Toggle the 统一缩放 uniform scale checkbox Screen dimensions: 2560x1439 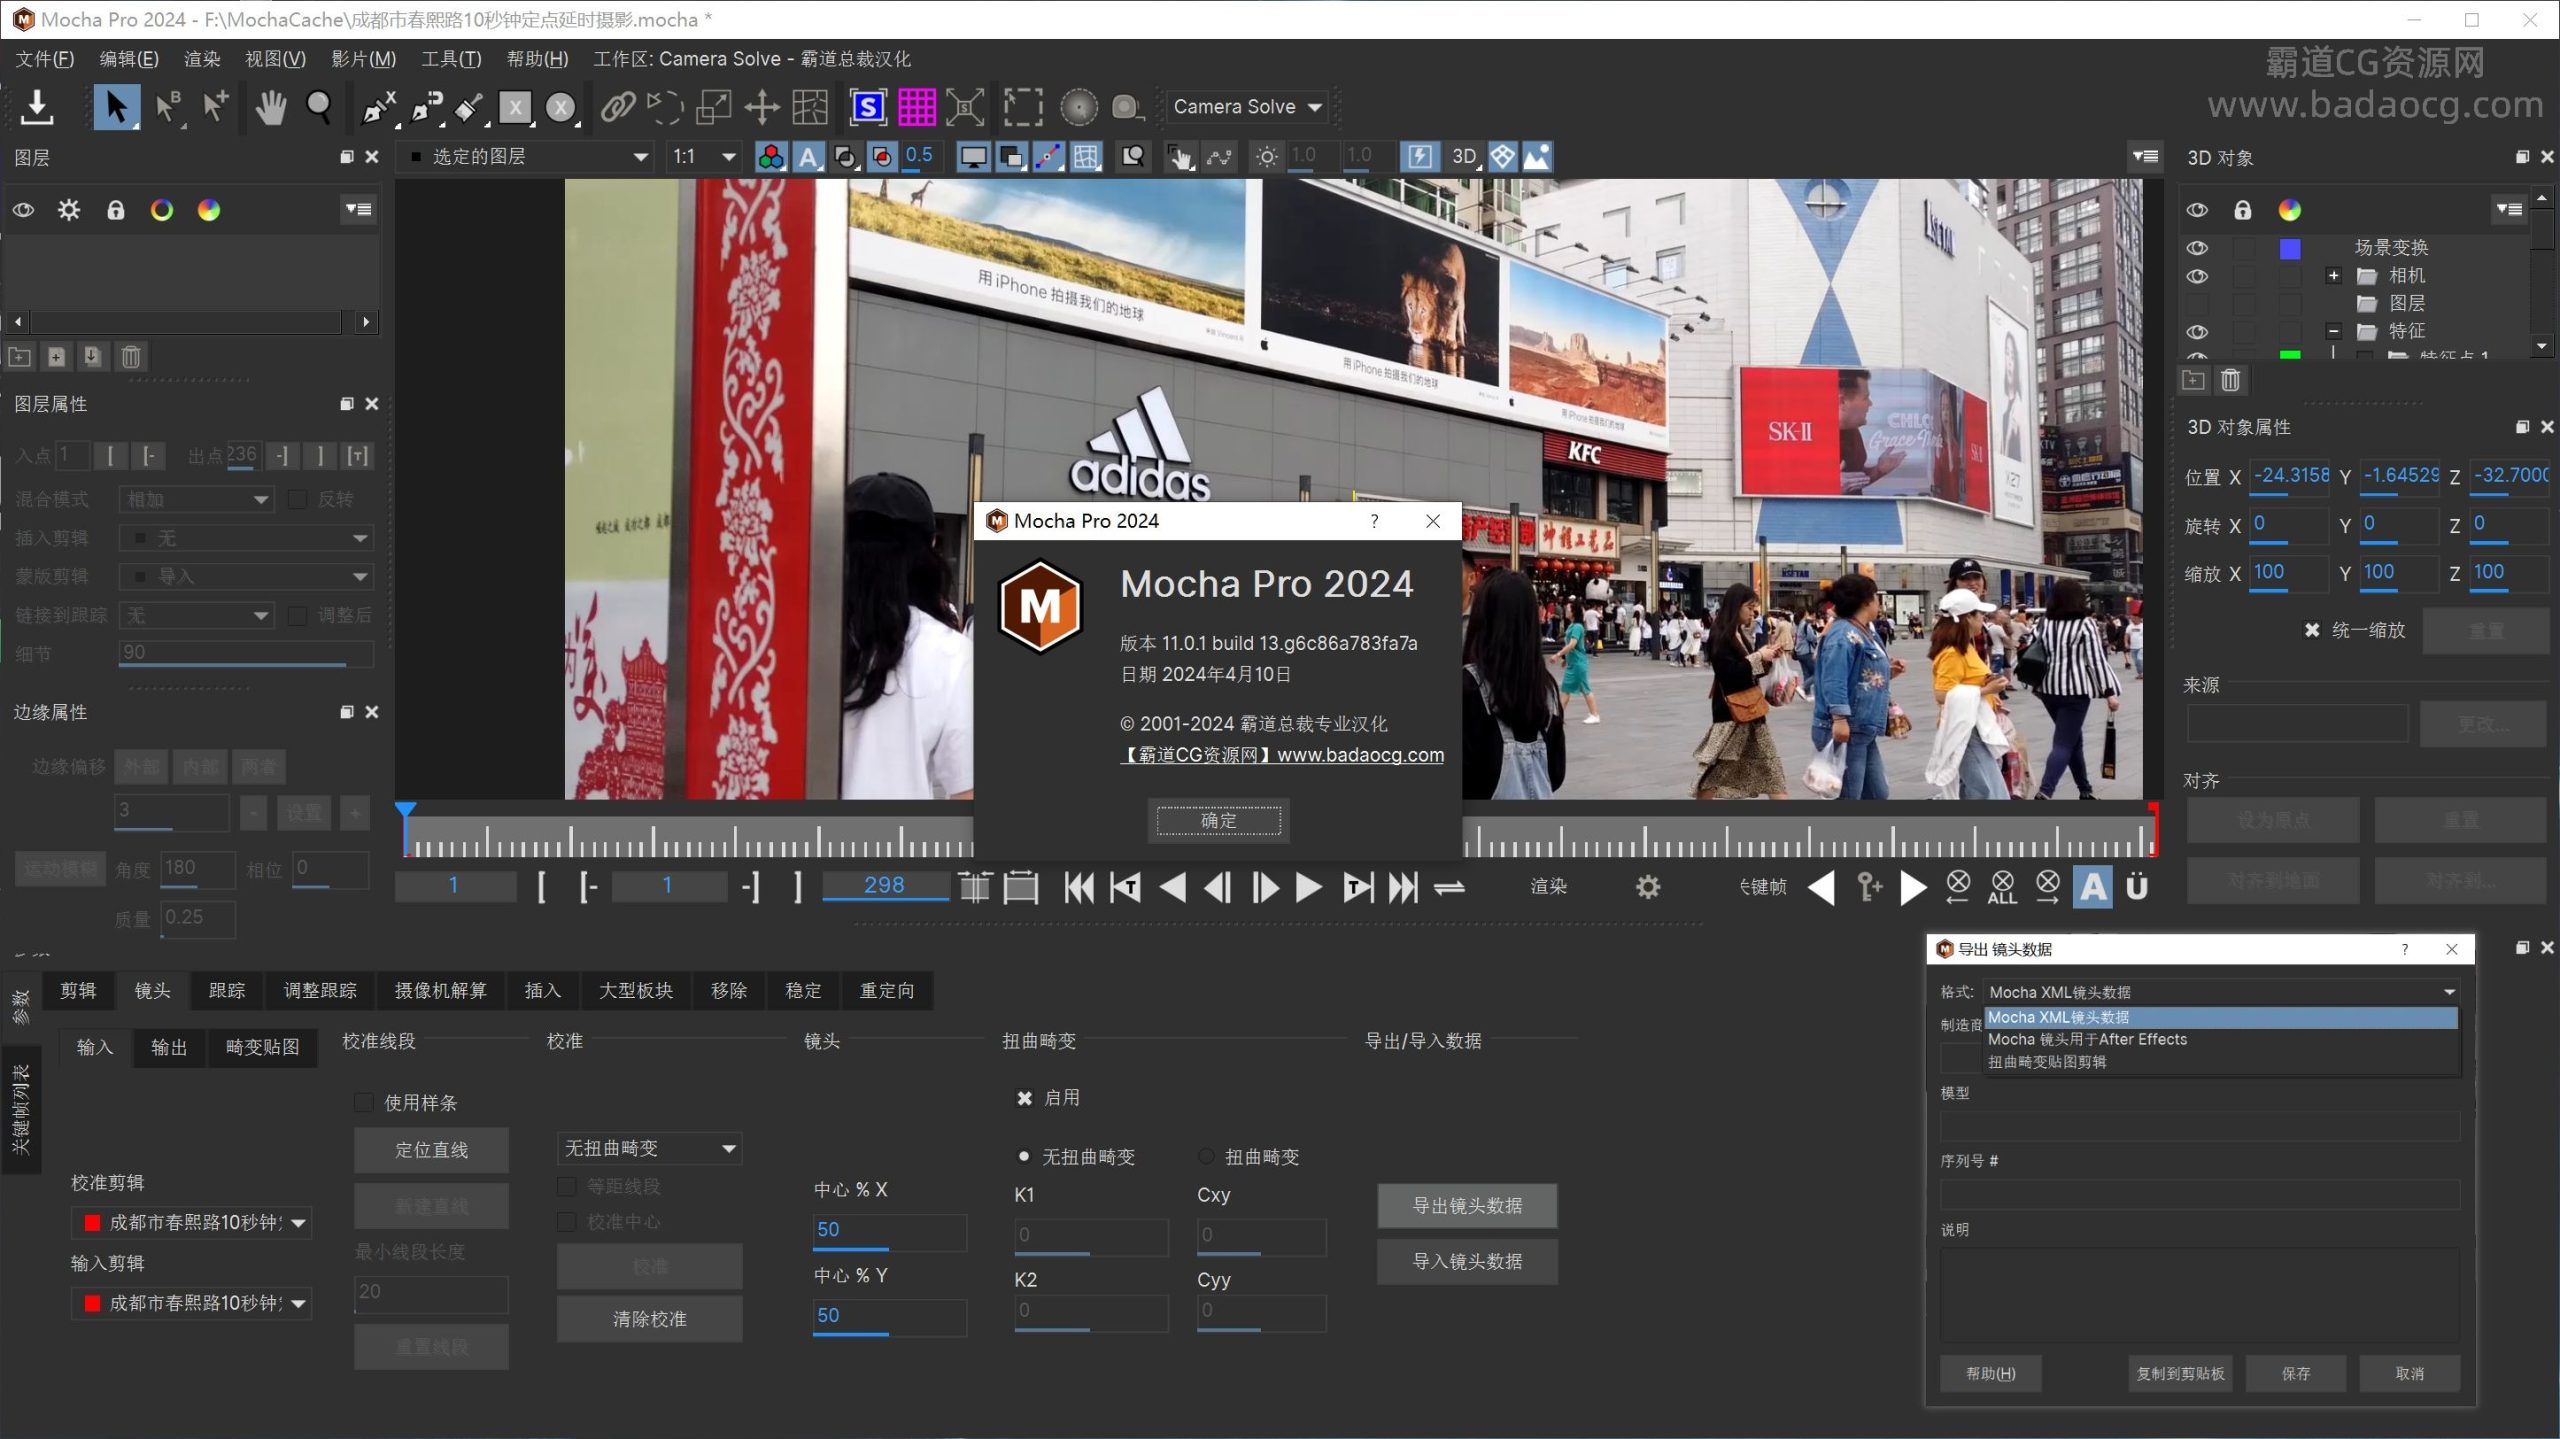2312,630
